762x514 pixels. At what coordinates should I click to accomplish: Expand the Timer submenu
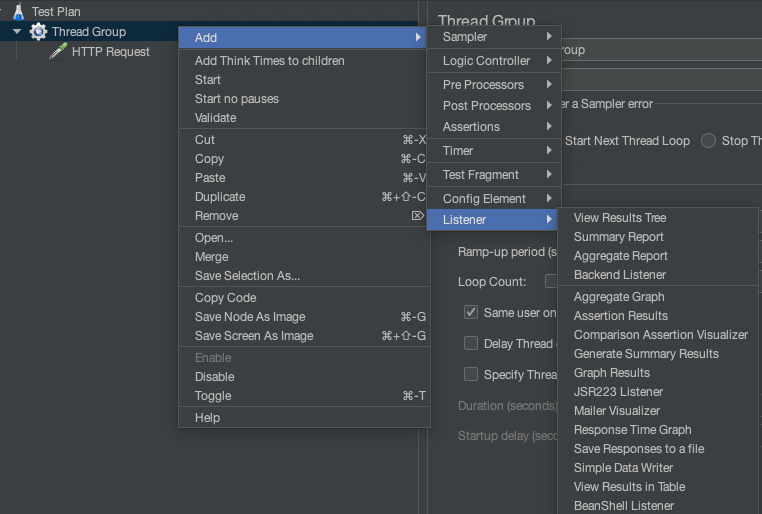click(x=494, y=151)
